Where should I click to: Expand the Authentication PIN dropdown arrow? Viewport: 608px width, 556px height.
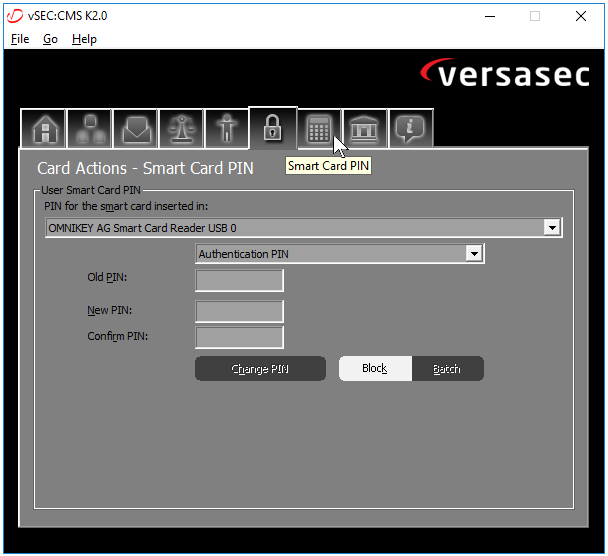[474, 254]
